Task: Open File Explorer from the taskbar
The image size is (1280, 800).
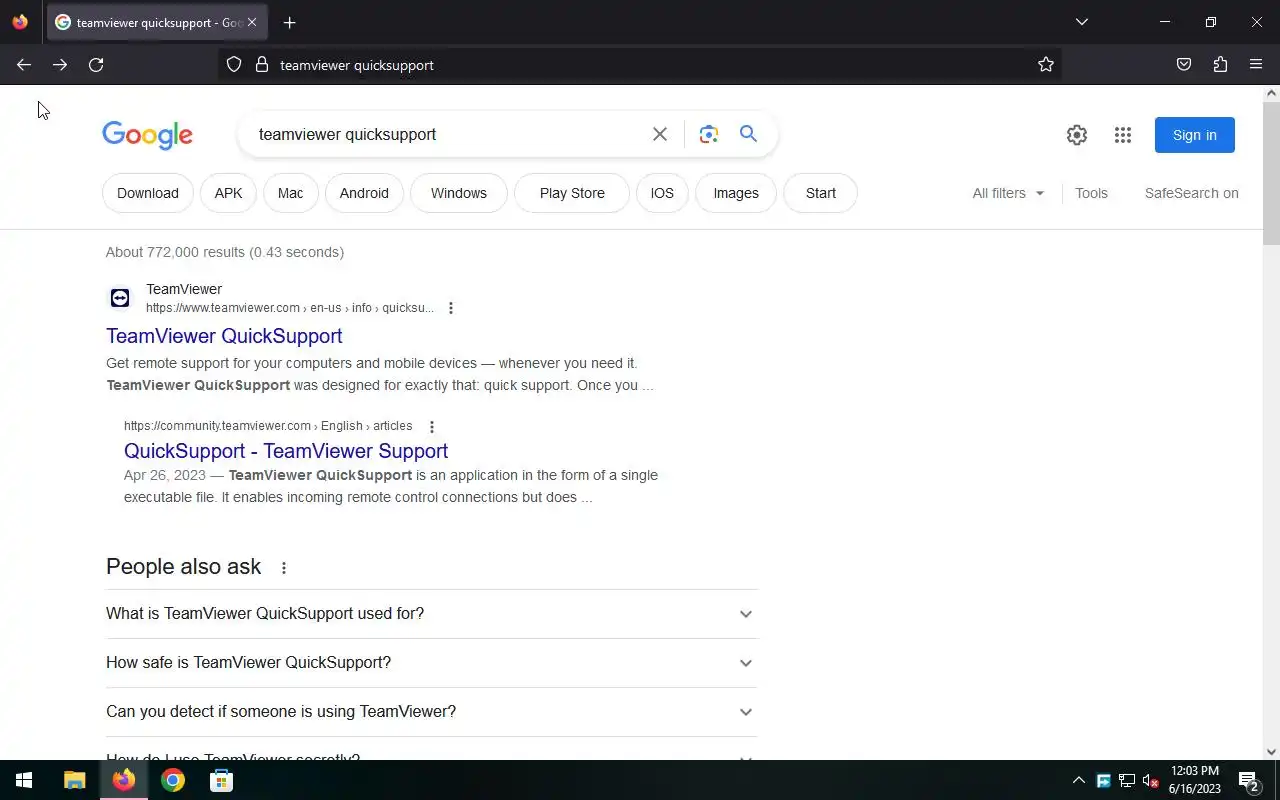Action: (x=75, y=780)
